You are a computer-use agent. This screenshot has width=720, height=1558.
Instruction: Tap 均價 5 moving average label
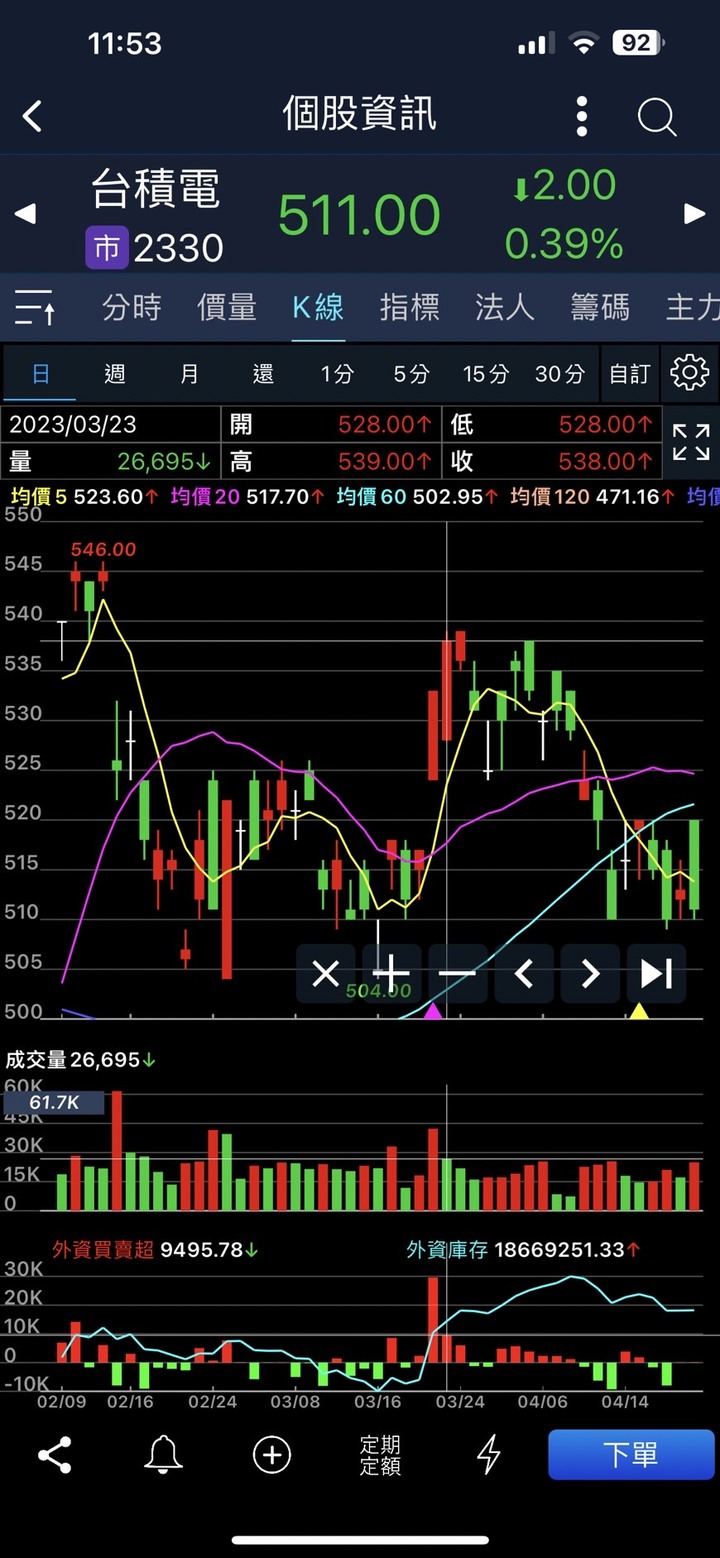tap(84, 496)
